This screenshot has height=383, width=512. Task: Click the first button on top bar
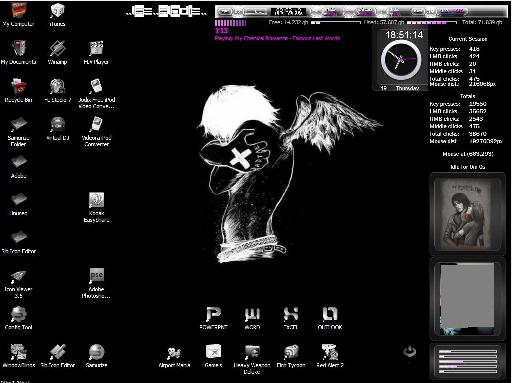click(225, 12)
